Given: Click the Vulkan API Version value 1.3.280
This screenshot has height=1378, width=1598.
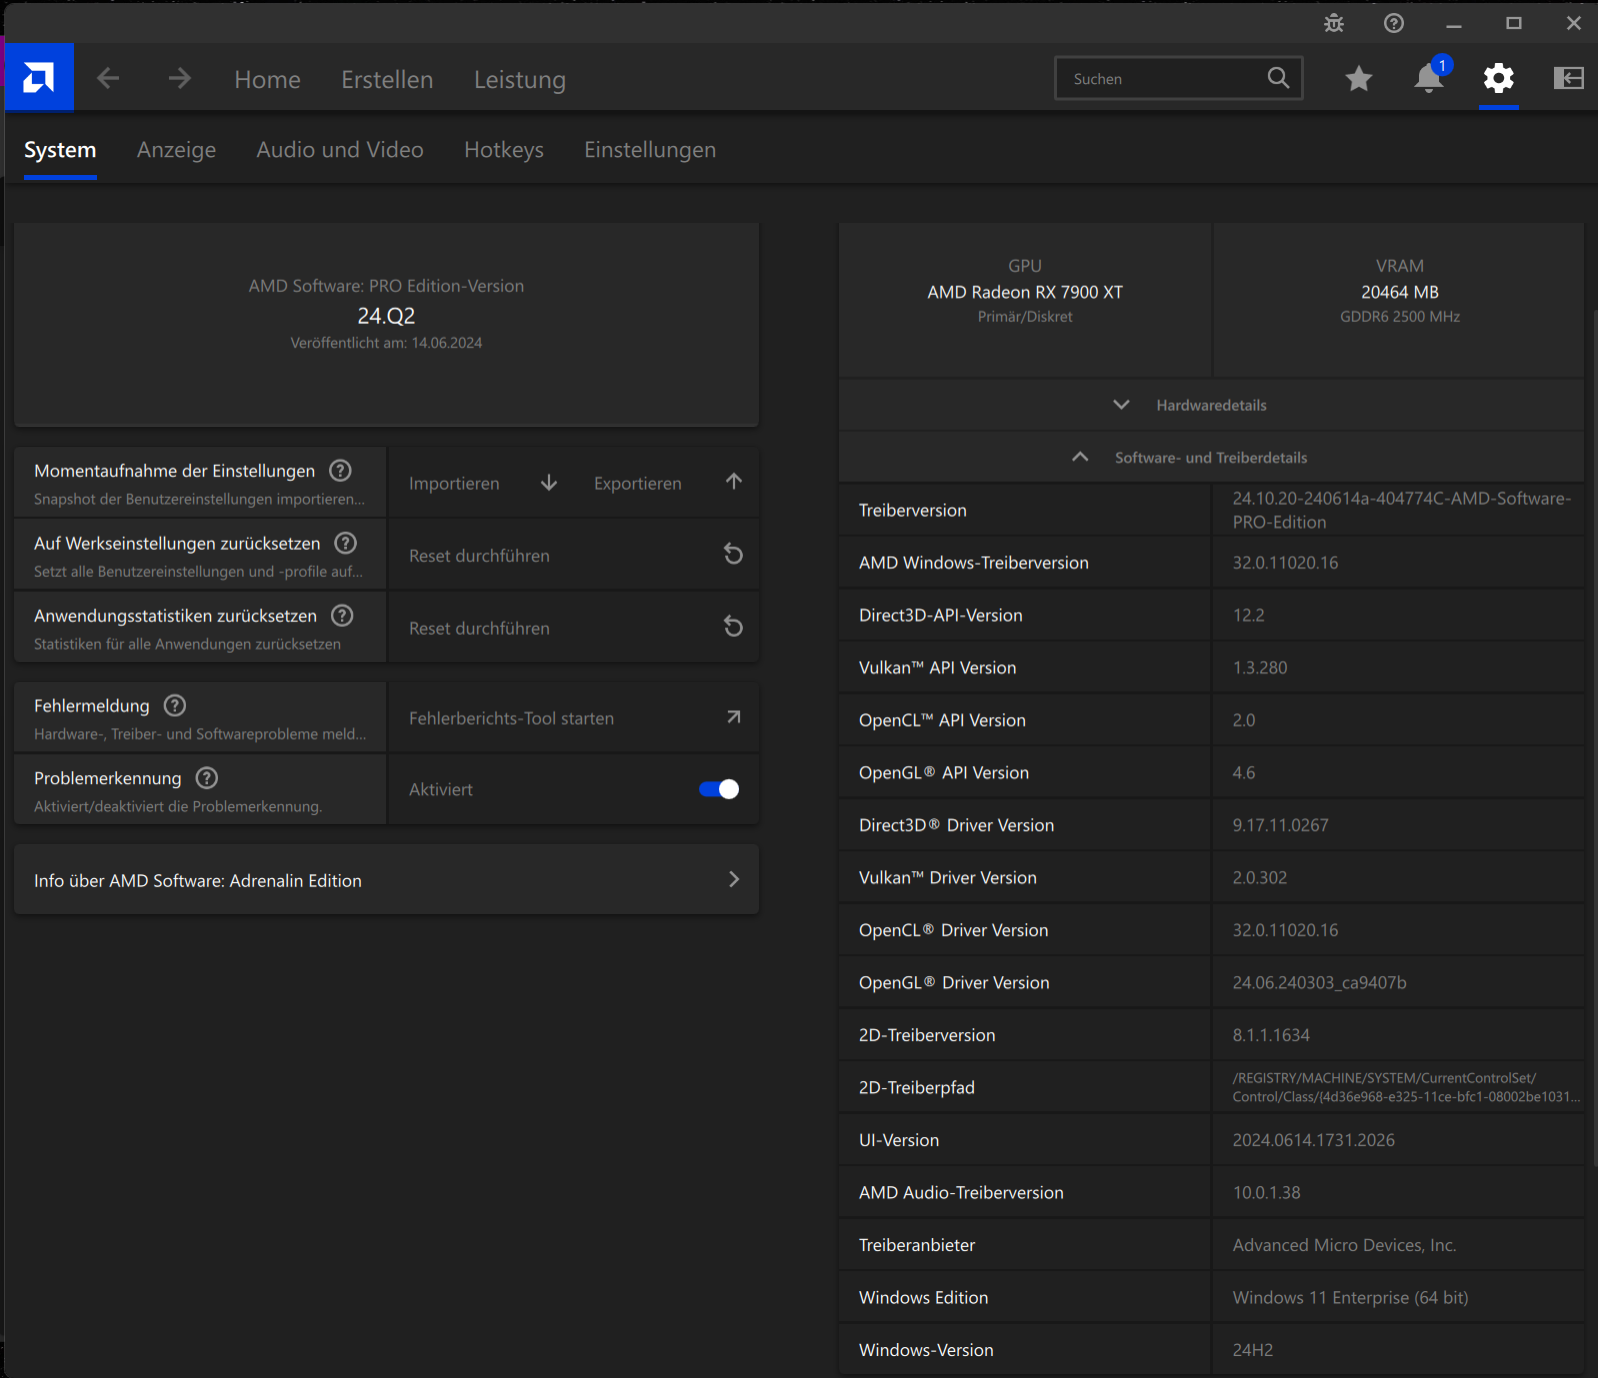Looking at the screenshot, I should tap(1260, 668).
